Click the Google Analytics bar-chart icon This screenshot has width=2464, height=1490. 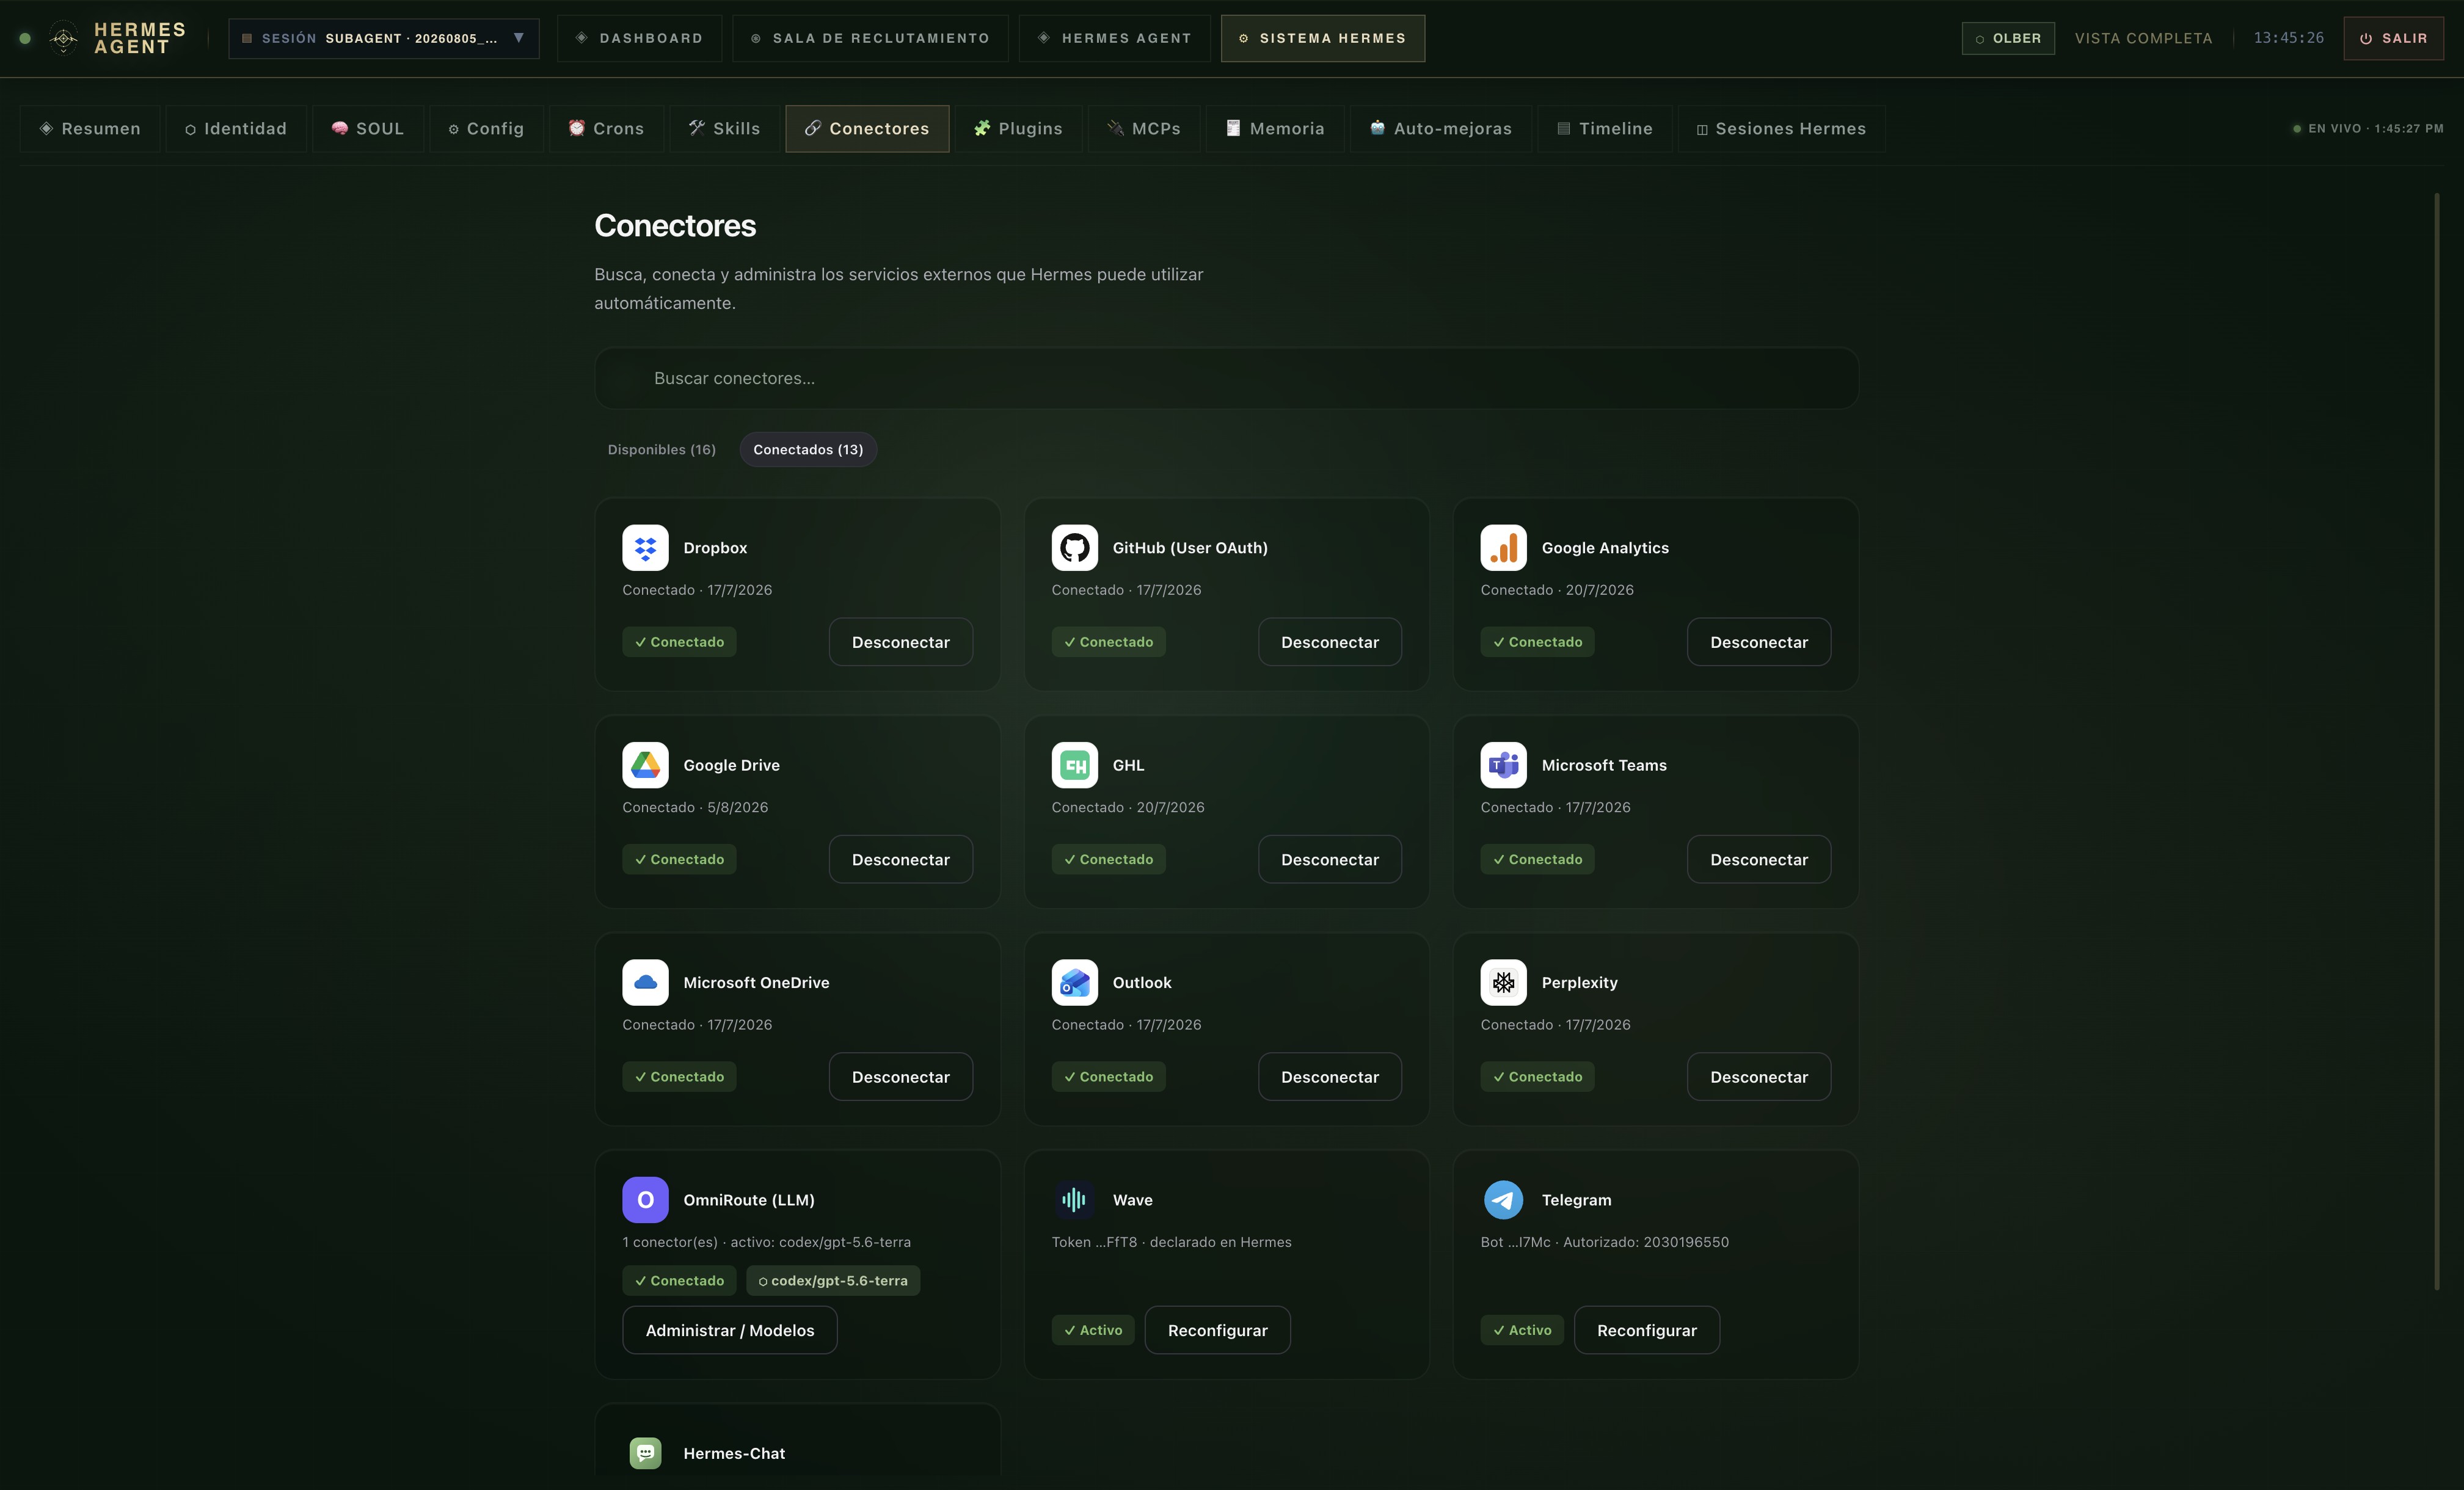(x=1503, y=547)
